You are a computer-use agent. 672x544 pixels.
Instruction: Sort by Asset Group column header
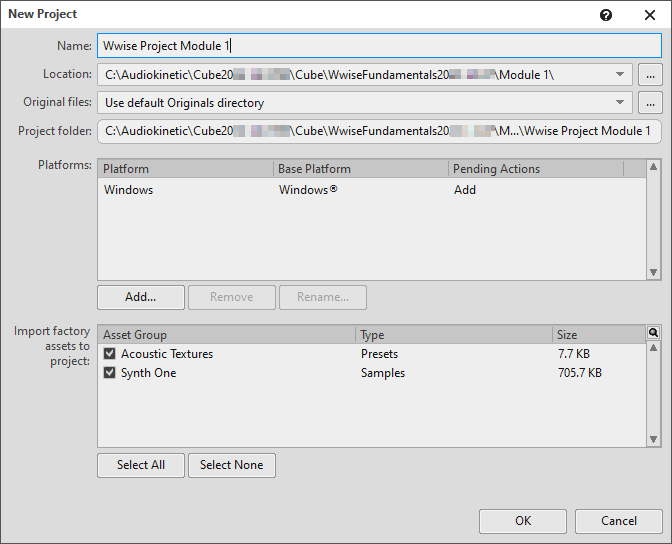(x=227, y=335)
